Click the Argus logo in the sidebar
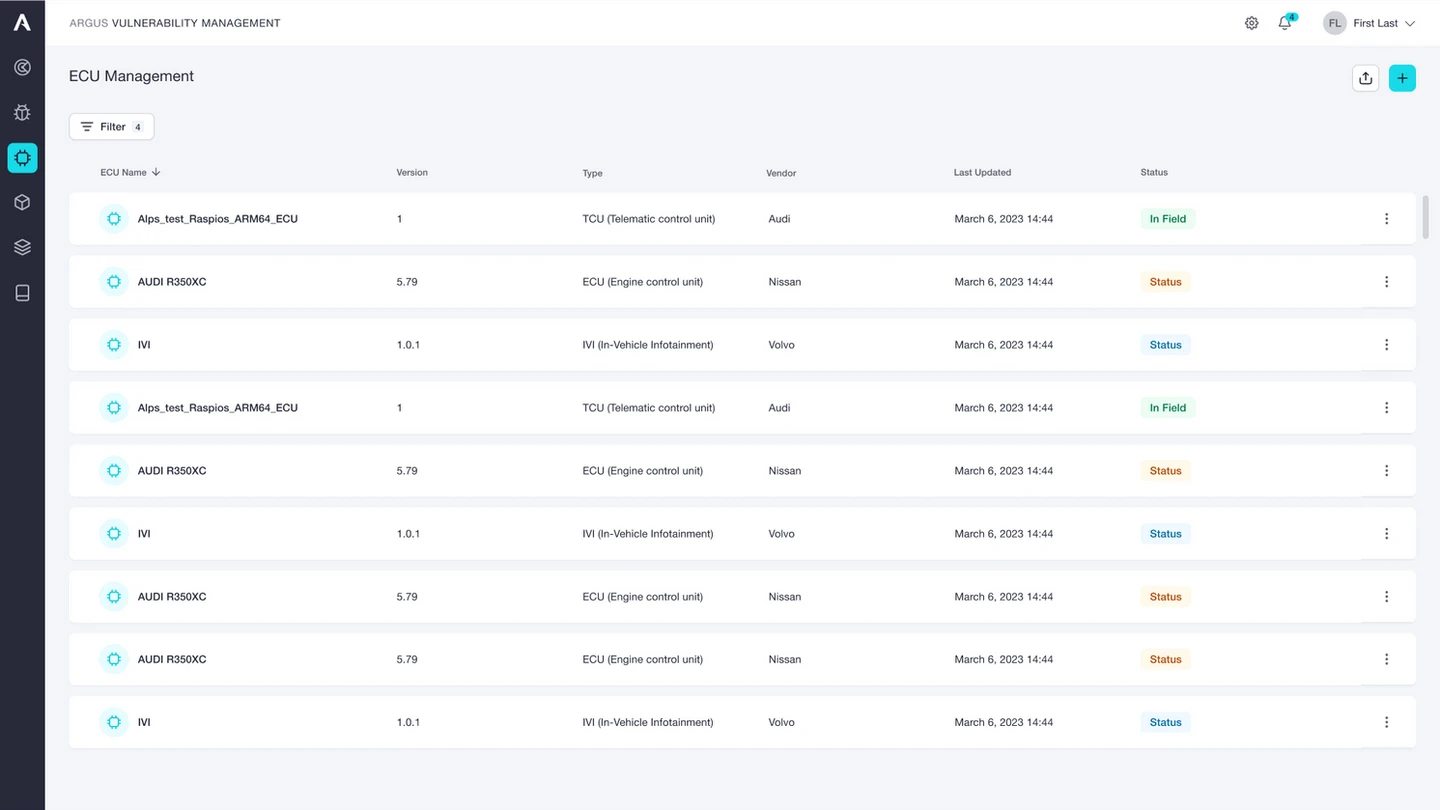 point(22,22)
